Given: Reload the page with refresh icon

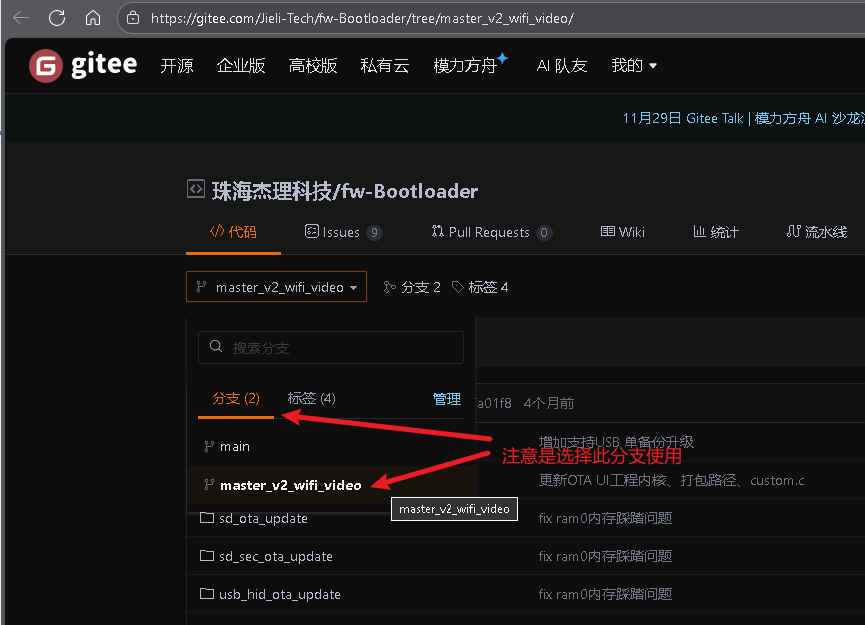Looking at the screenshot, I should 57,18.
